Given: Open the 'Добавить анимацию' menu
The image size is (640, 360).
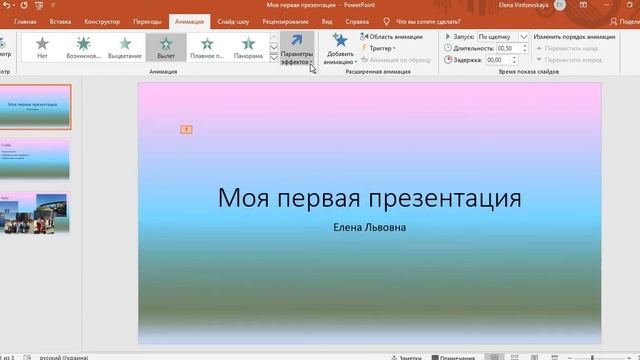Looking at the screenshot, I should tap(340, 49).
